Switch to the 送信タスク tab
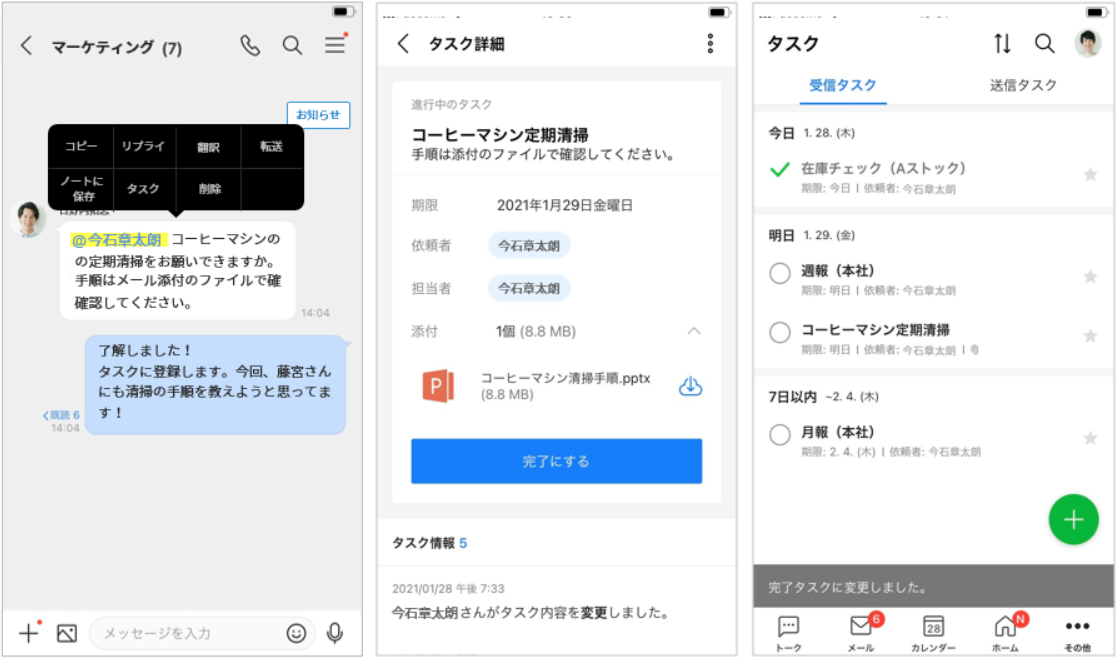The height and width of the screenshot is (659, 1117). tap(1023, 85)
